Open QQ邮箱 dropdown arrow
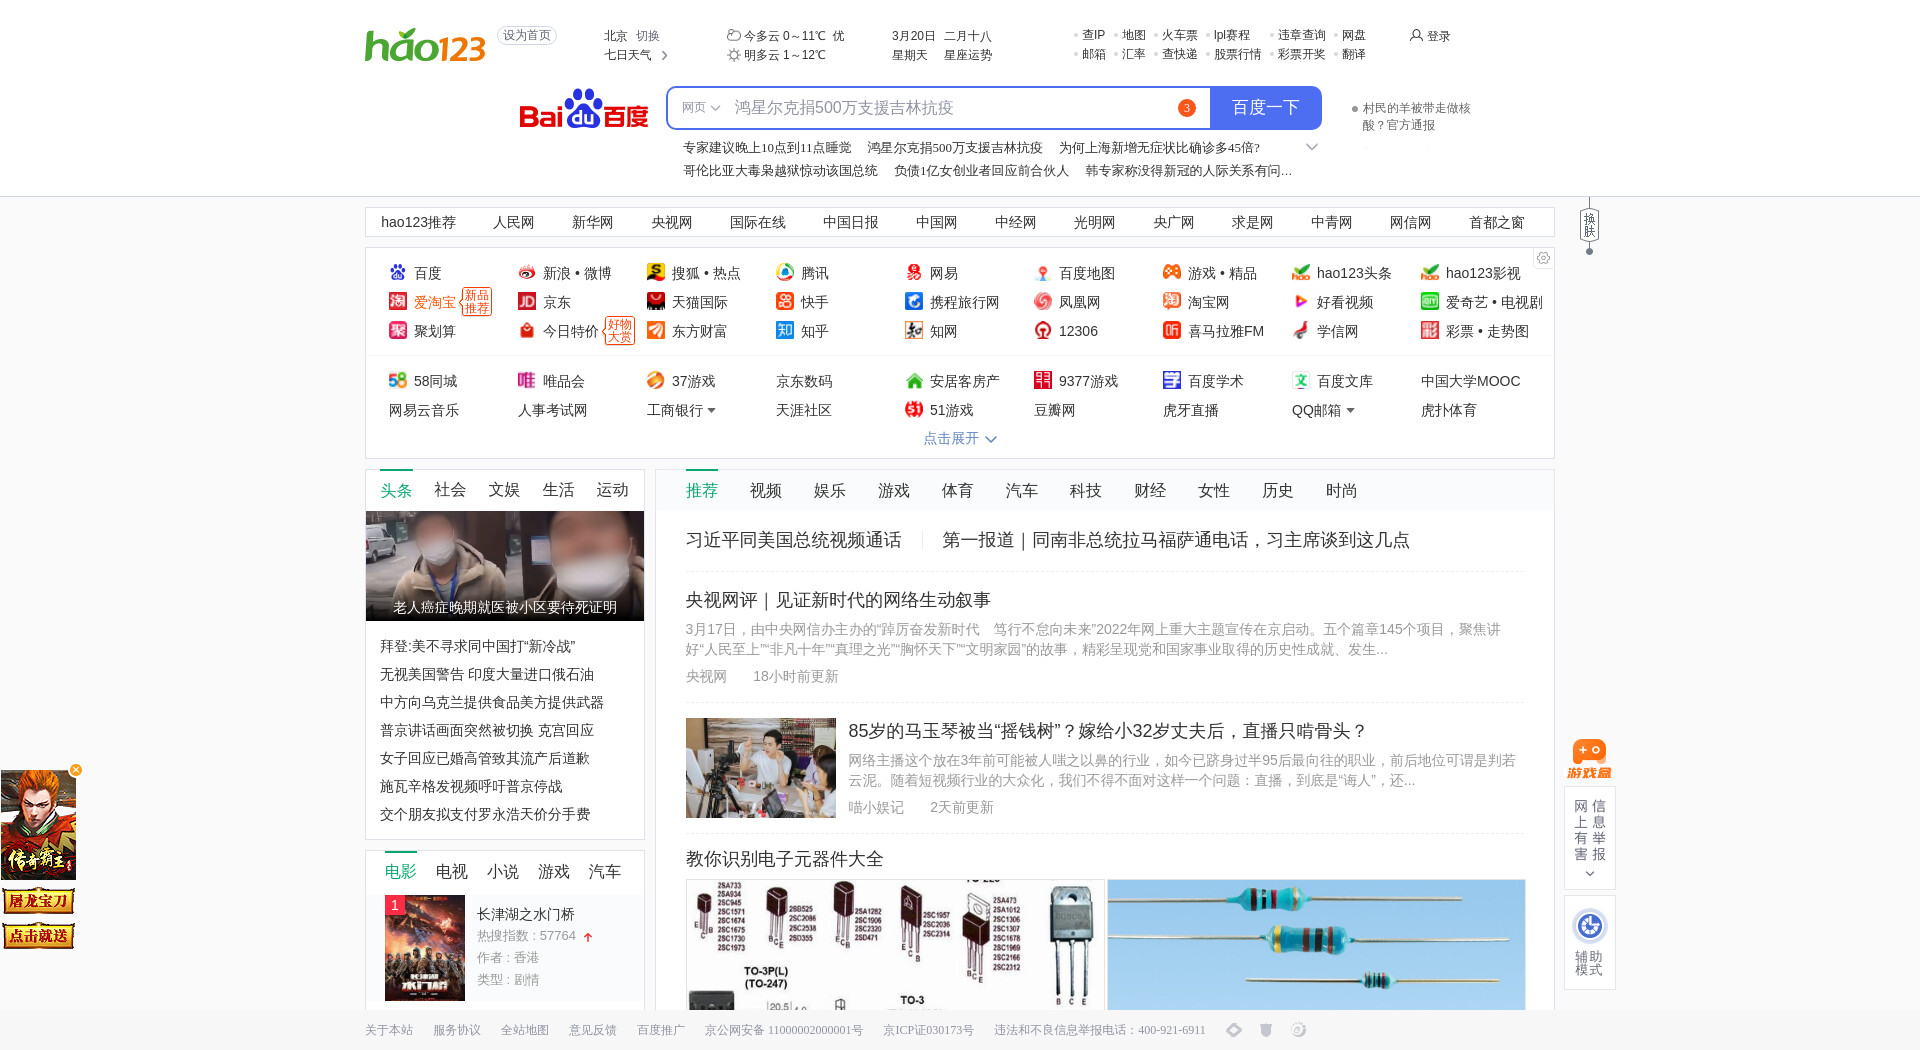 1350,411
